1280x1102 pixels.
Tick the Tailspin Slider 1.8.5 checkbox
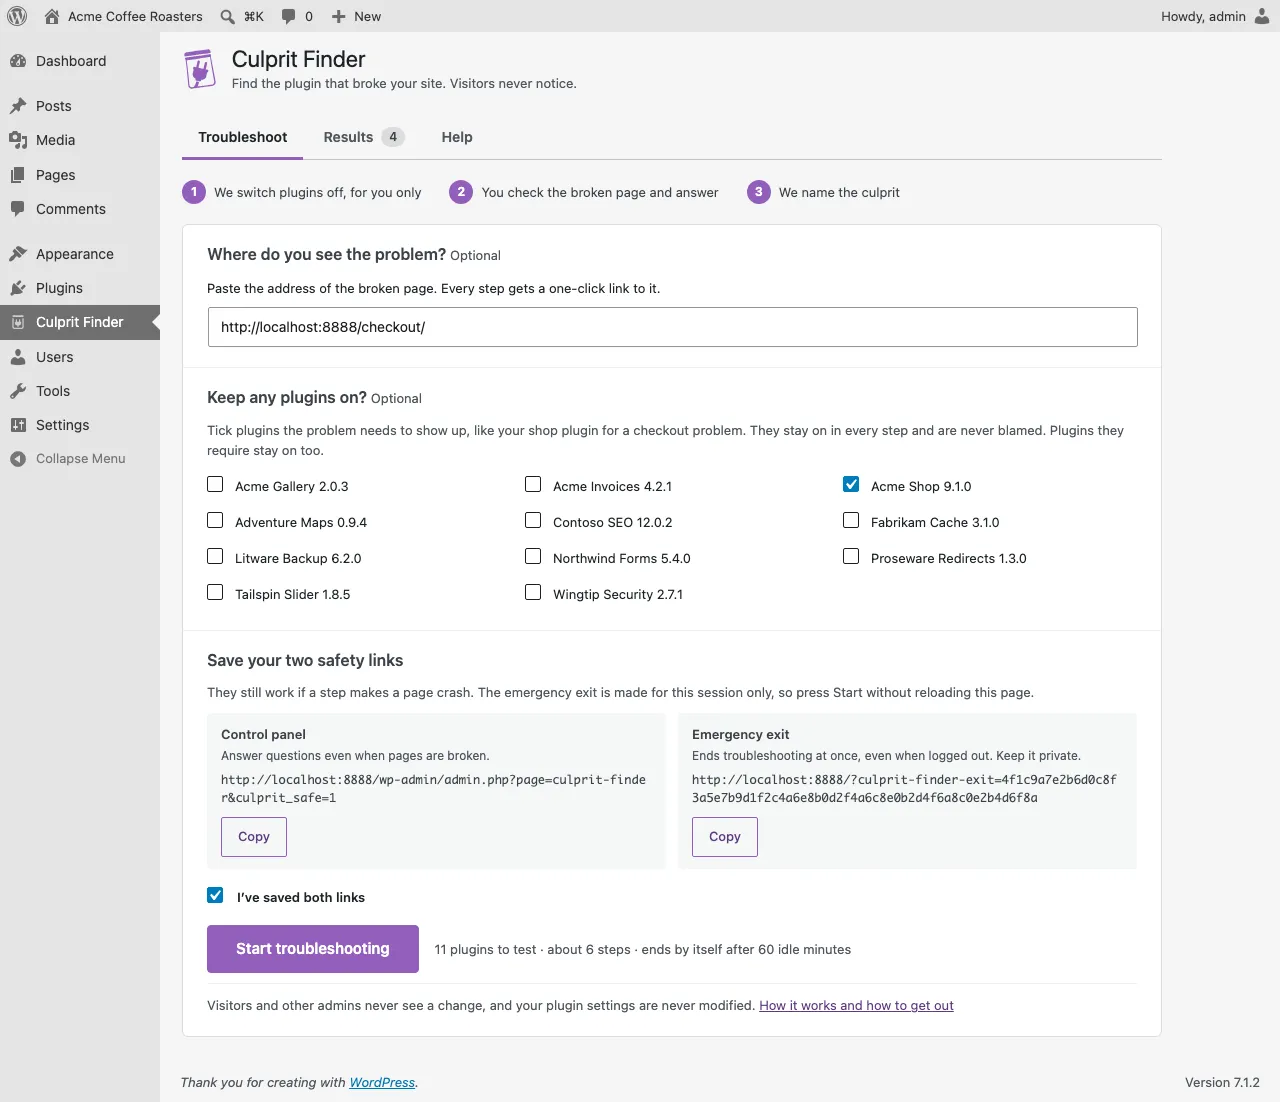point(215,593)
